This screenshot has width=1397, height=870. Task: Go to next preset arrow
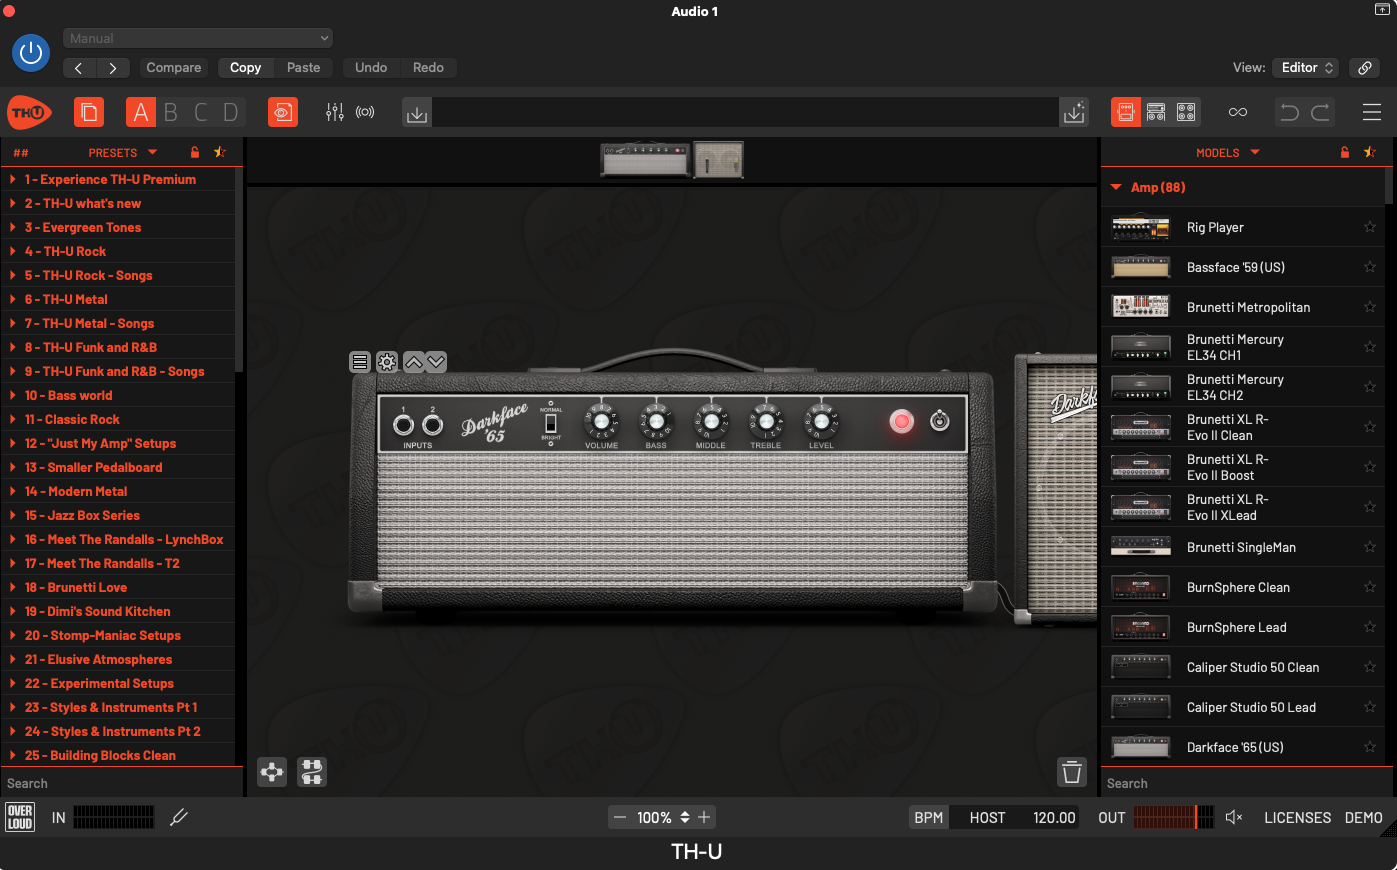[113, 68]
